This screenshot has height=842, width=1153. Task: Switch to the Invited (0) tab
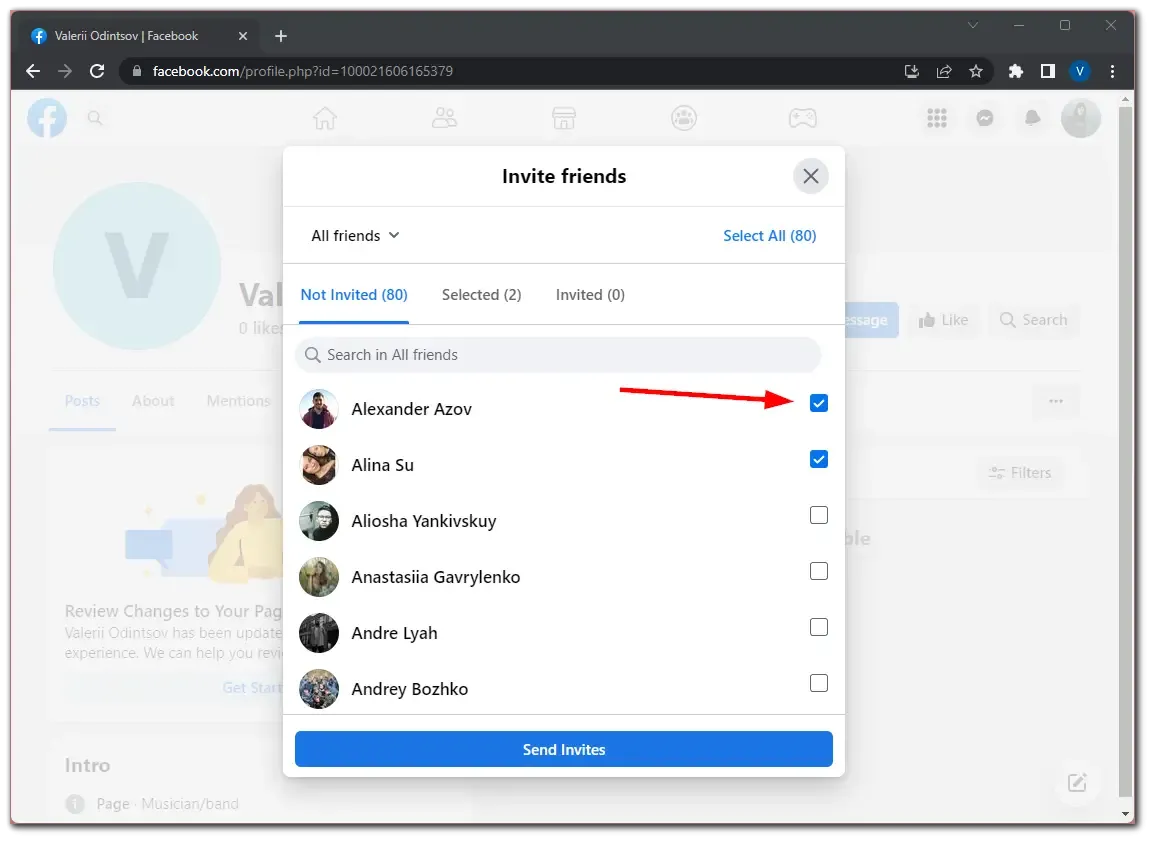click(590, 295)
